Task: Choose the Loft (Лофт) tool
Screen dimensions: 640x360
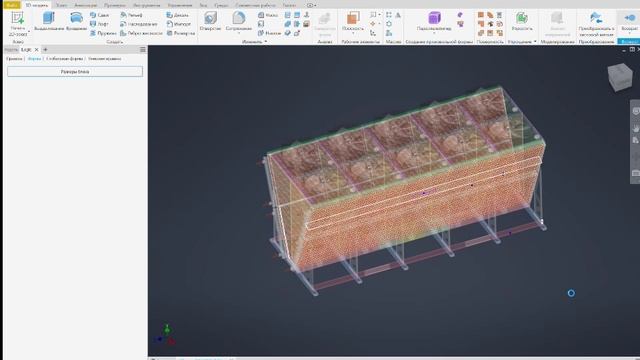Action: [x=99, y=24]
